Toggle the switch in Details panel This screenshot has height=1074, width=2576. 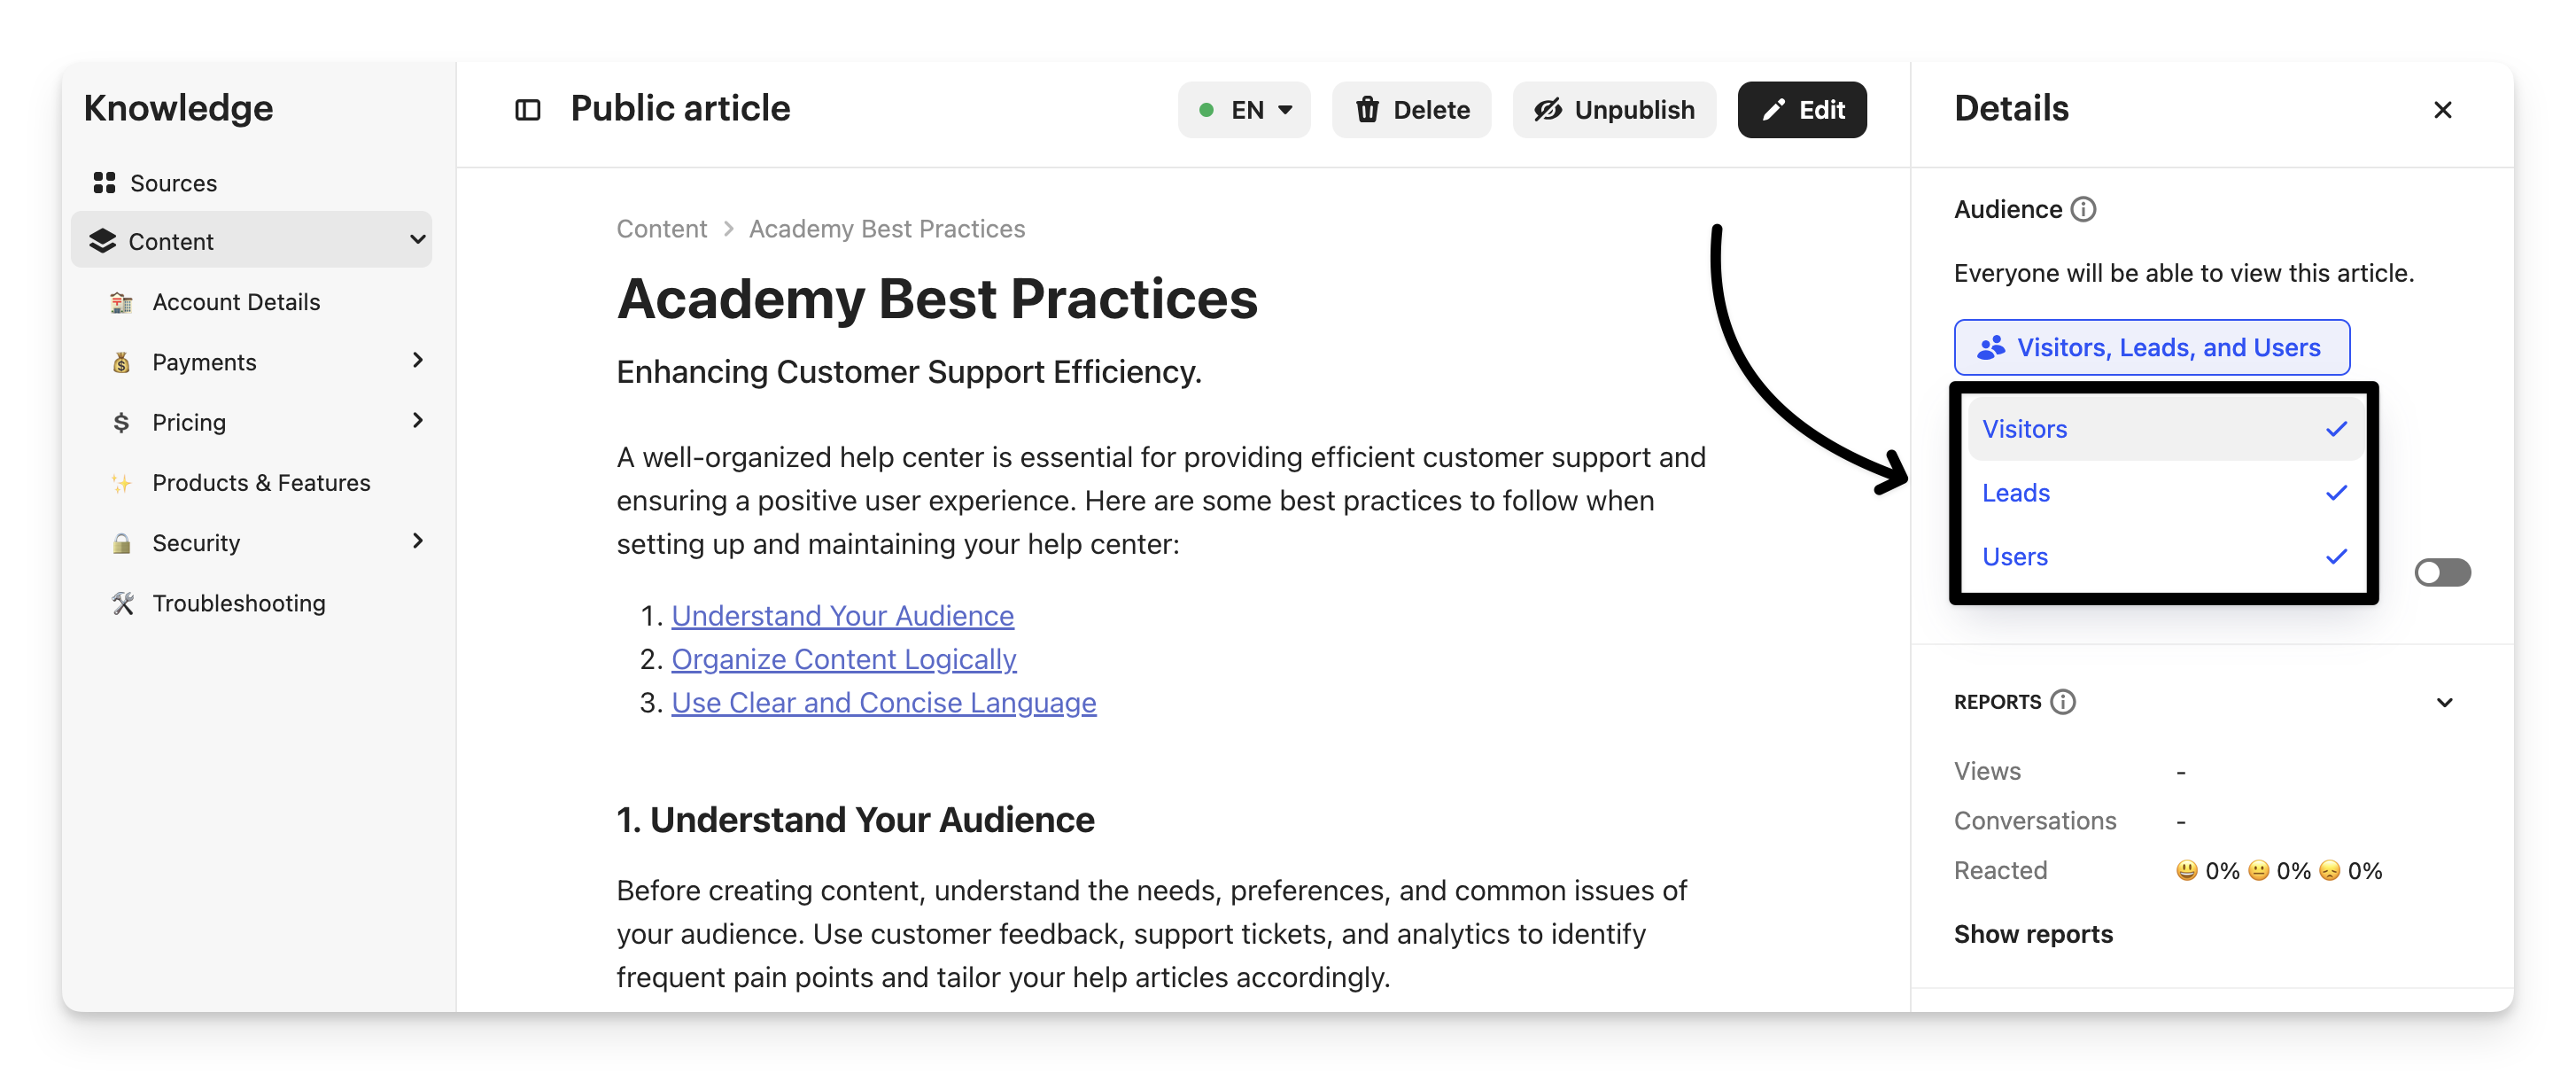2442,572
